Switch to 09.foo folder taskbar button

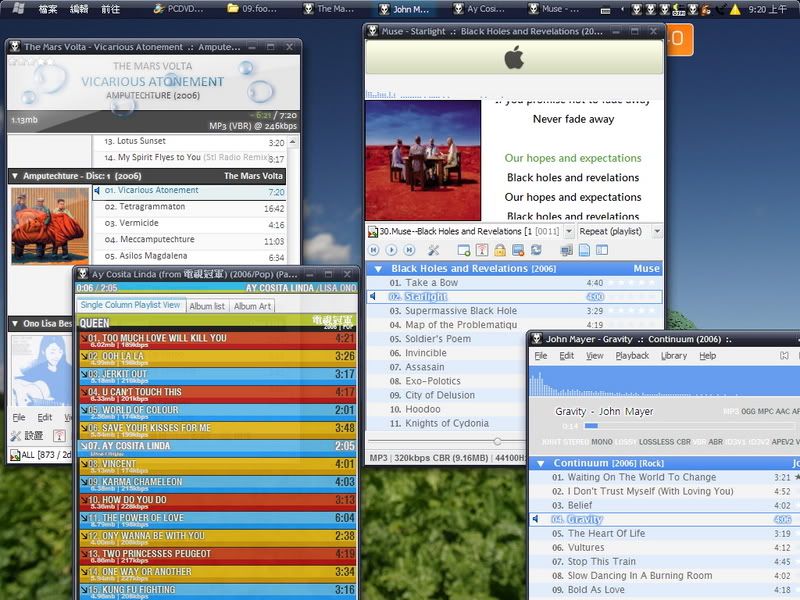tap(253, 9)
